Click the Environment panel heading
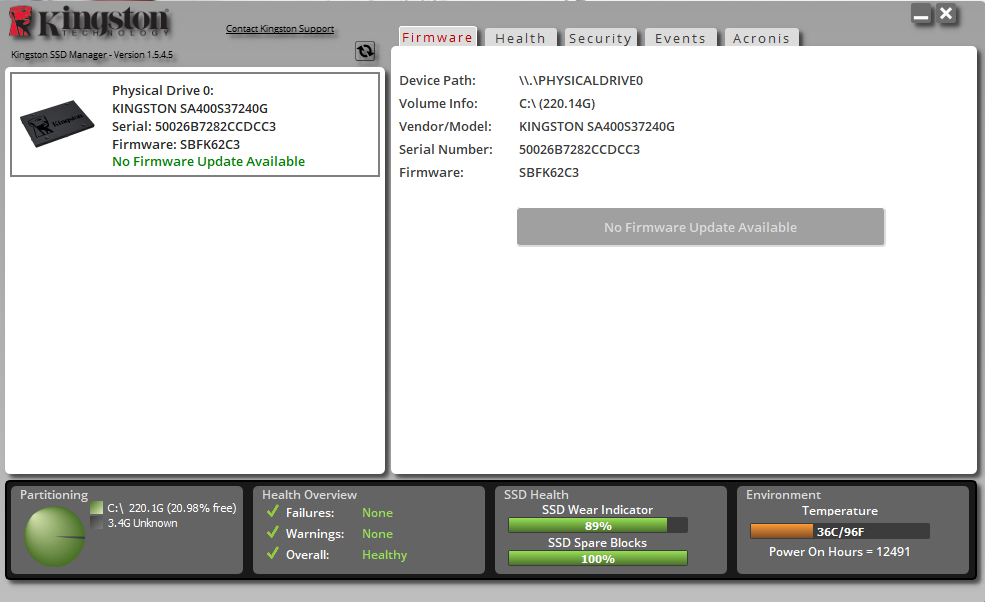Screen dimensions: 985x602 pos(783,495)
